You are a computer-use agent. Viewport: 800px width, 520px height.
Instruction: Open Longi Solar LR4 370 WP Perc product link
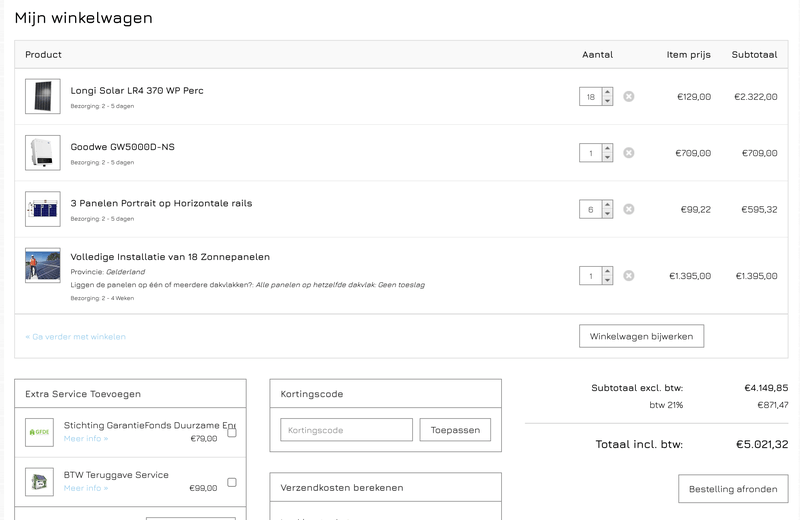pos(137,91)
